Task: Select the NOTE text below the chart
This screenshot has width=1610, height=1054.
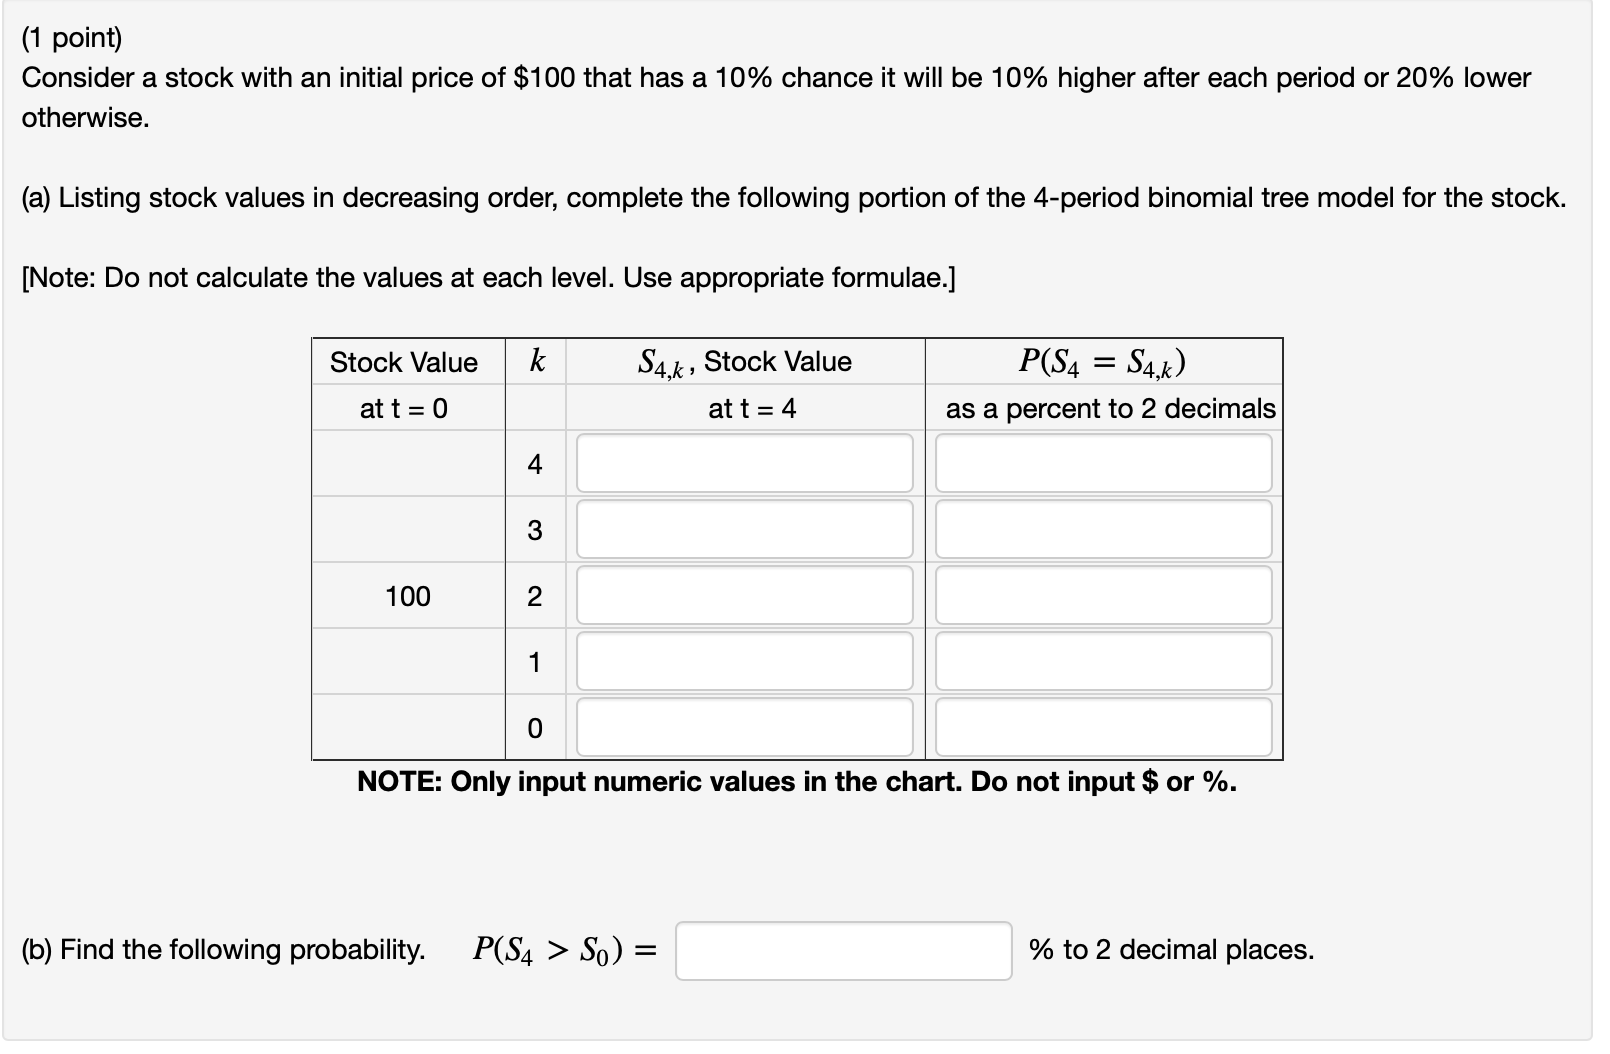Action: [x=797, y=782]
